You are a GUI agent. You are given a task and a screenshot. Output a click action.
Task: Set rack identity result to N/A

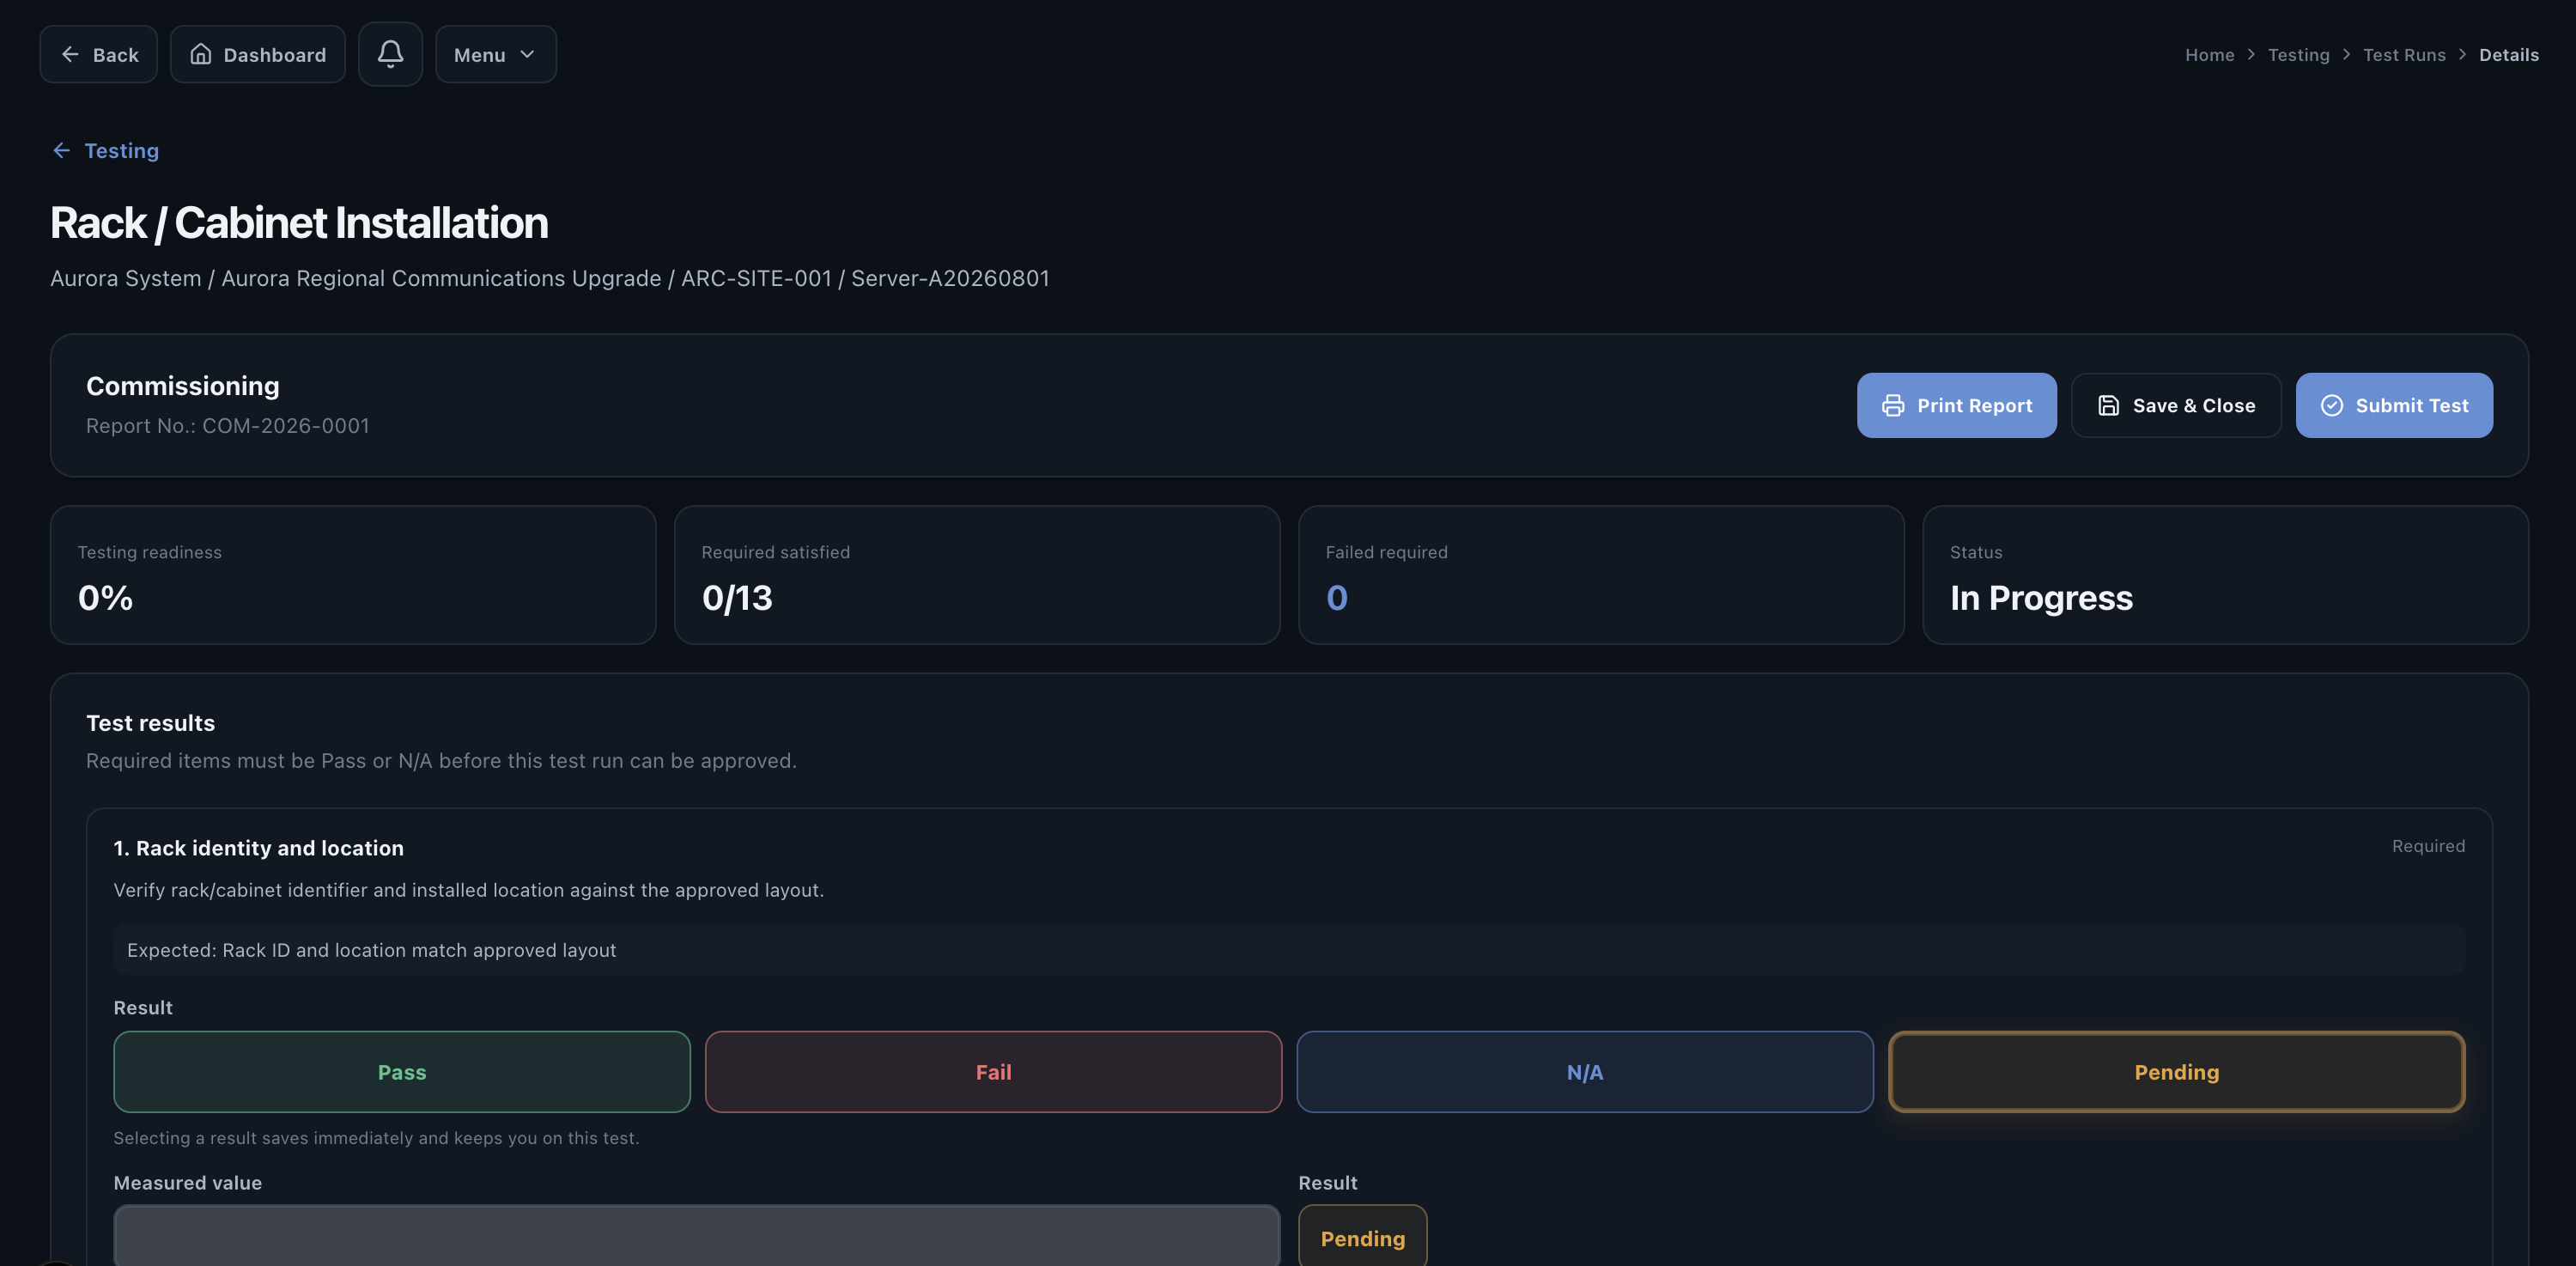tap(1584, 1071)
